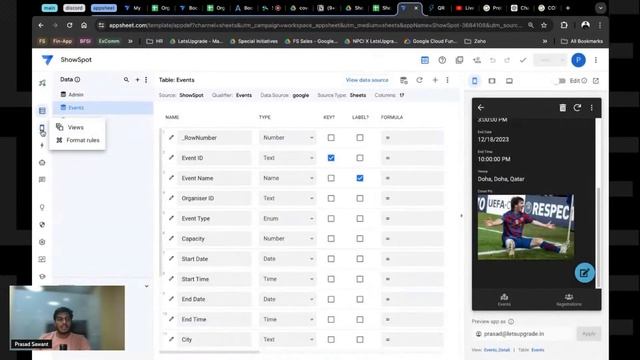
Task: Enable Key checkbox for Start Date
Action: (331, 259)
